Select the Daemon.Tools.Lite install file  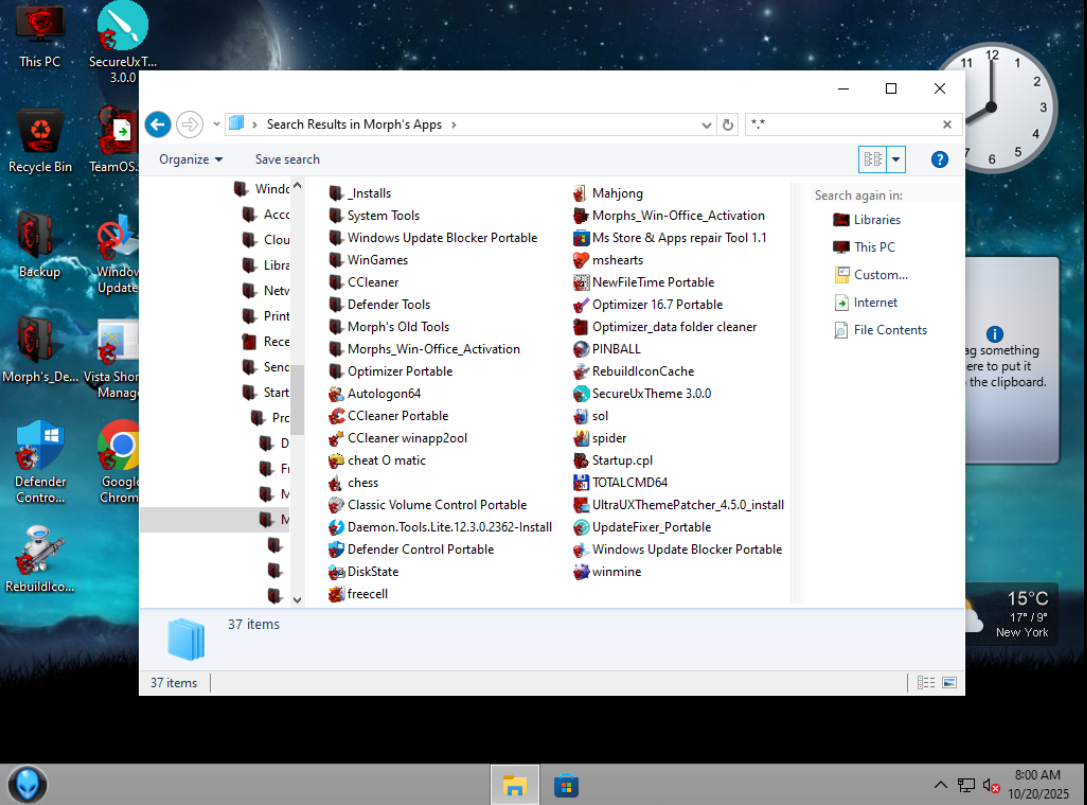pos(449,527)
